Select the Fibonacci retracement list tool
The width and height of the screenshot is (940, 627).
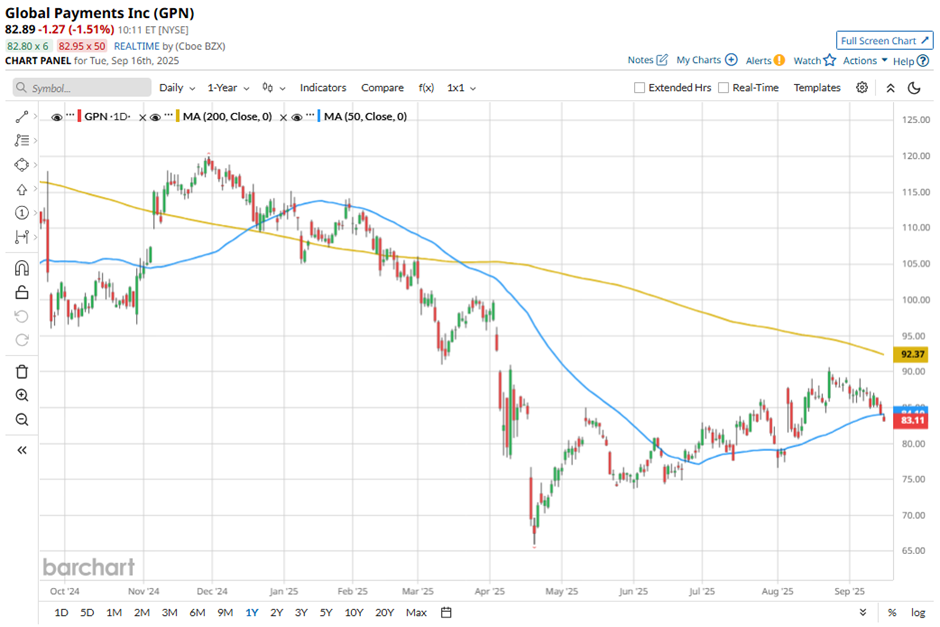(x=22, y=140)
